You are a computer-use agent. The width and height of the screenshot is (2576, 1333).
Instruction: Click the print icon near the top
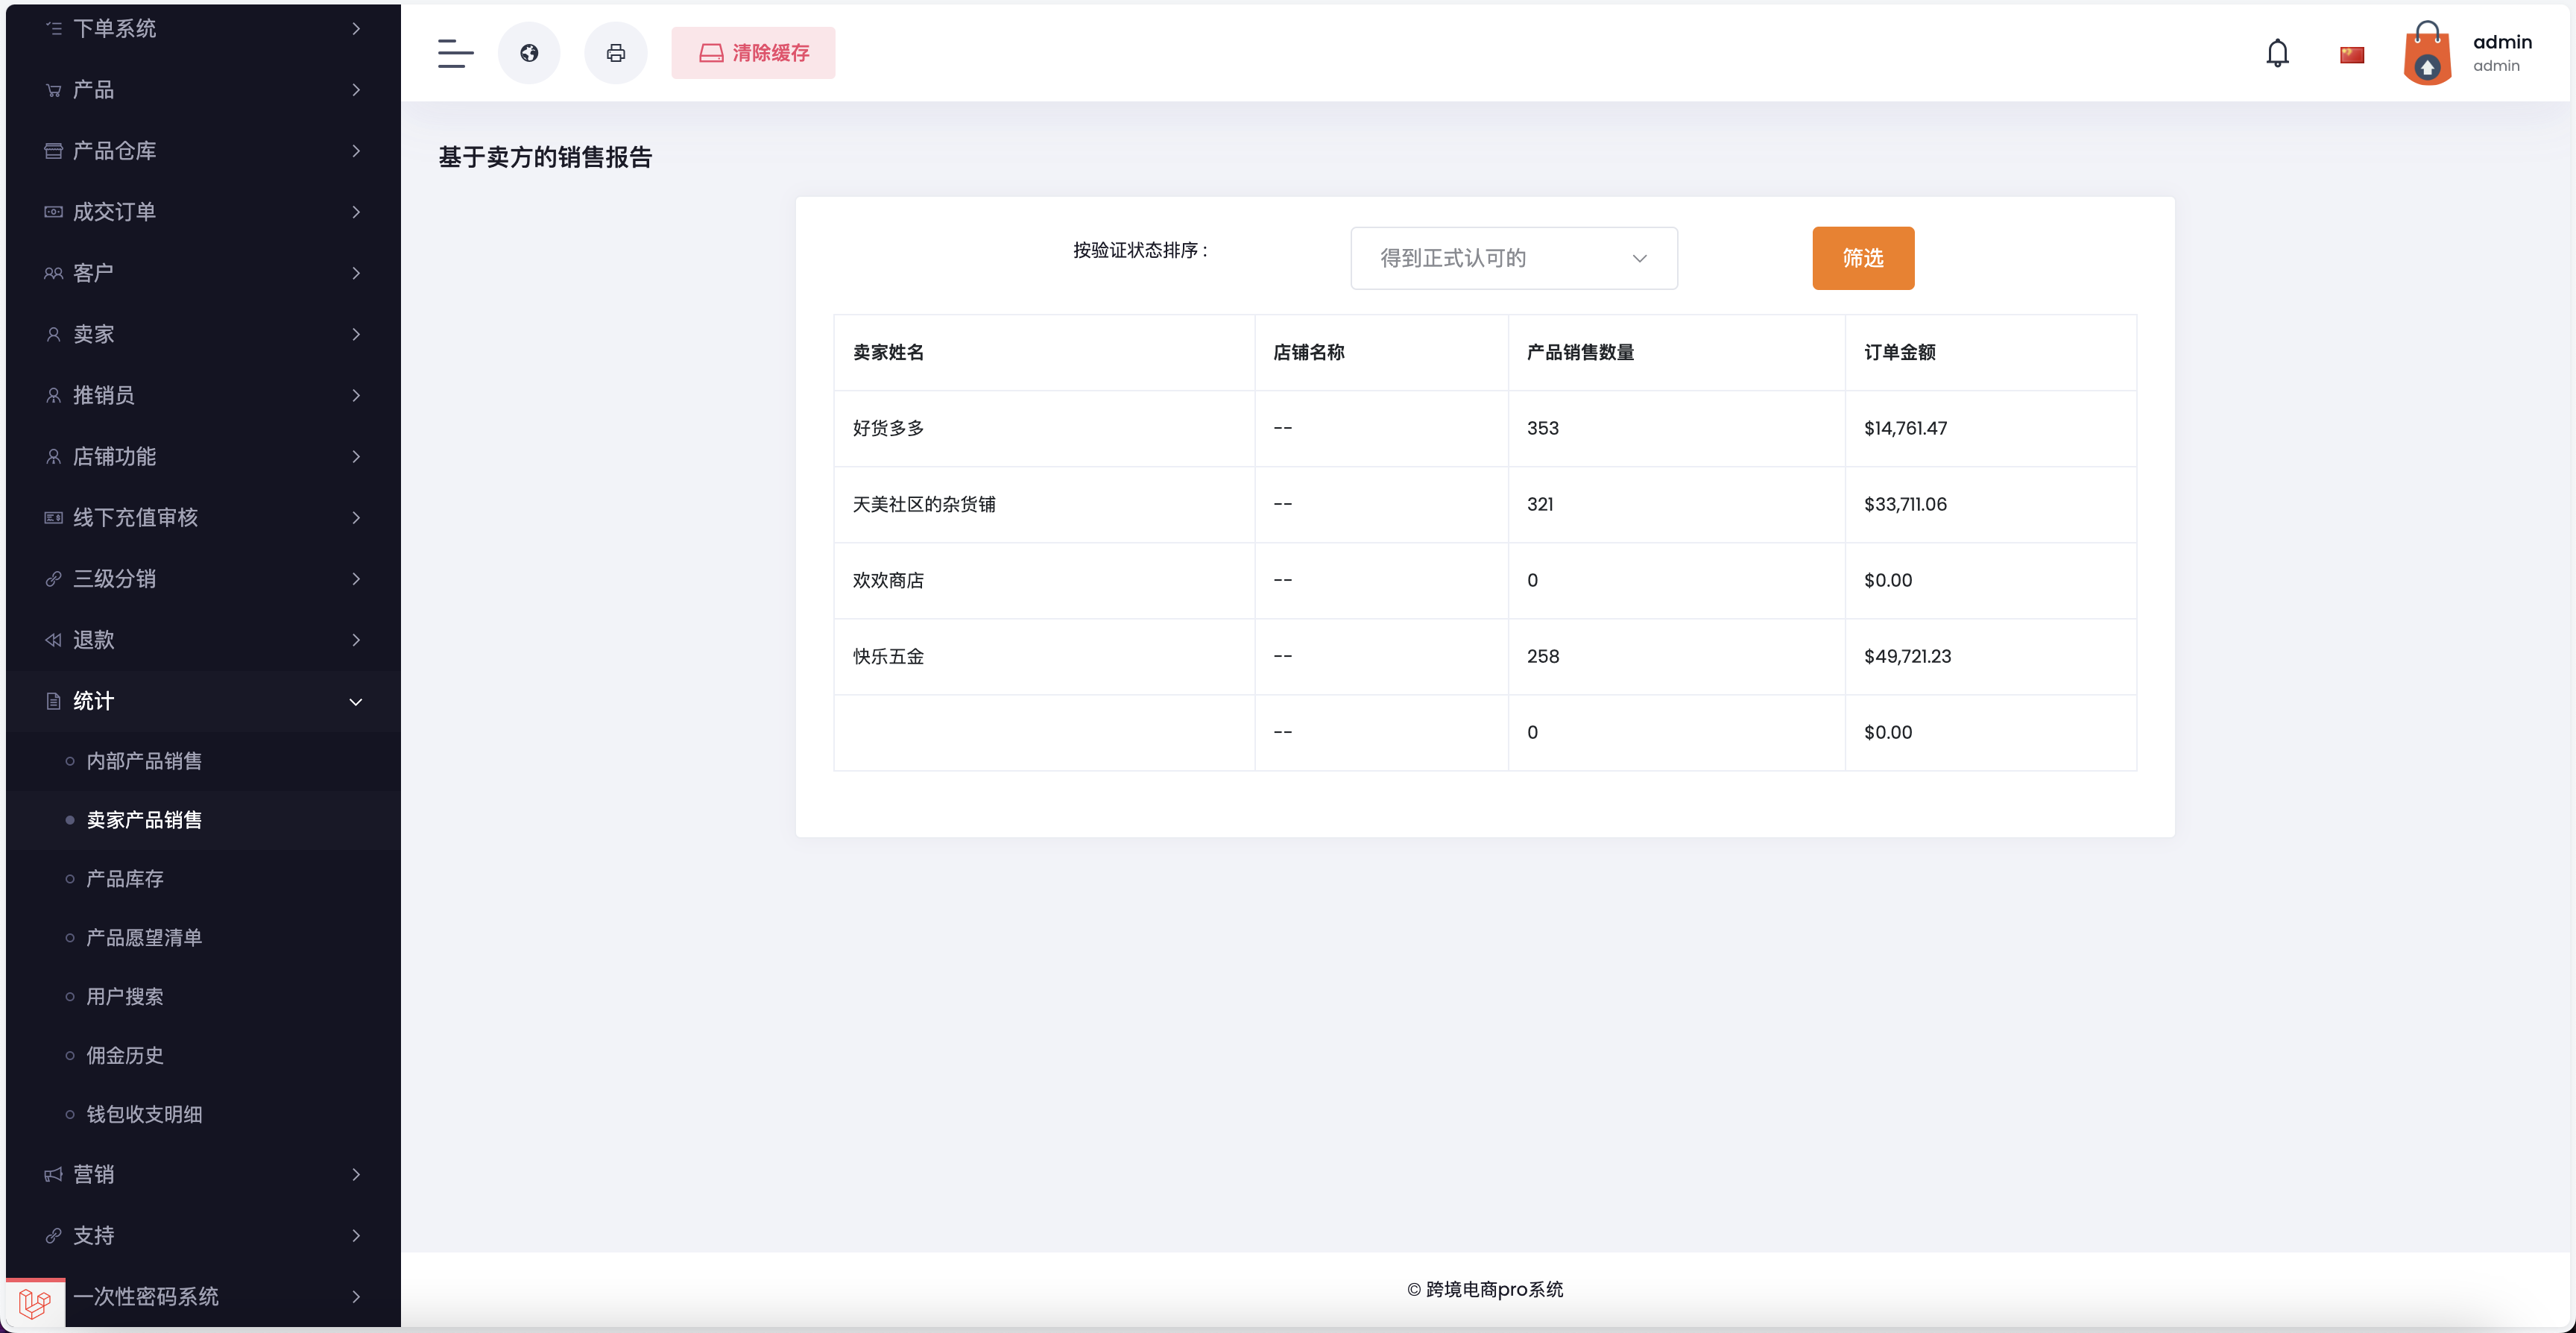[x=616, y=53]
